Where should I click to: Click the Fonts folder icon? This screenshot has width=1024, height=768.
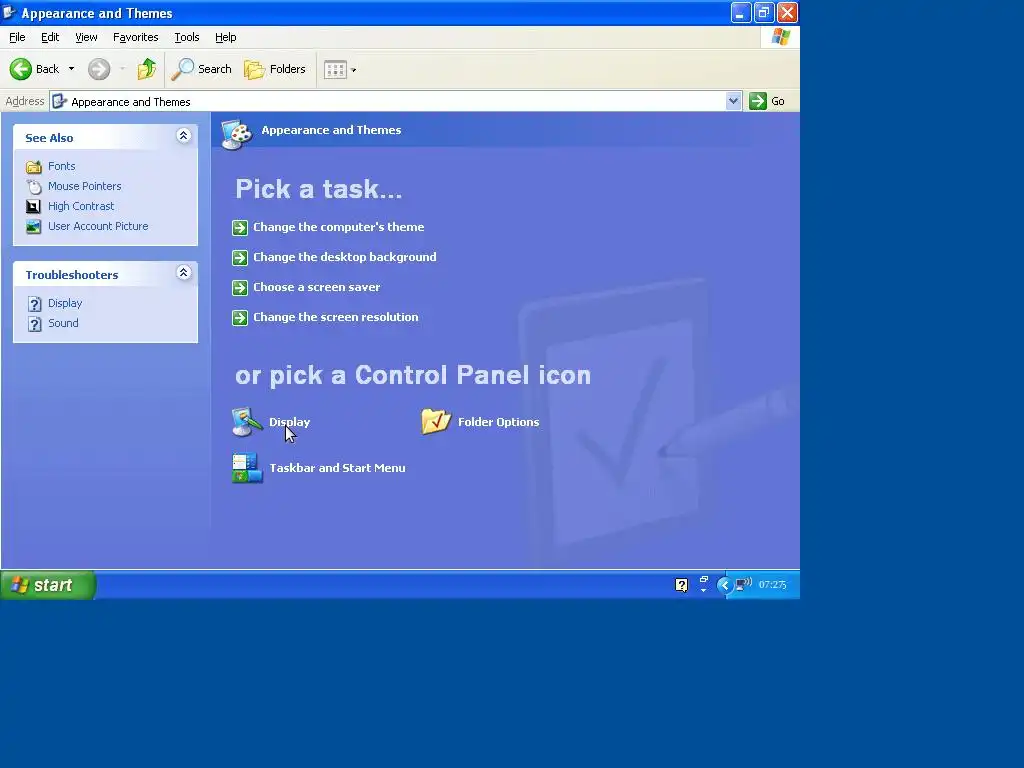click(x=33, y=167)
